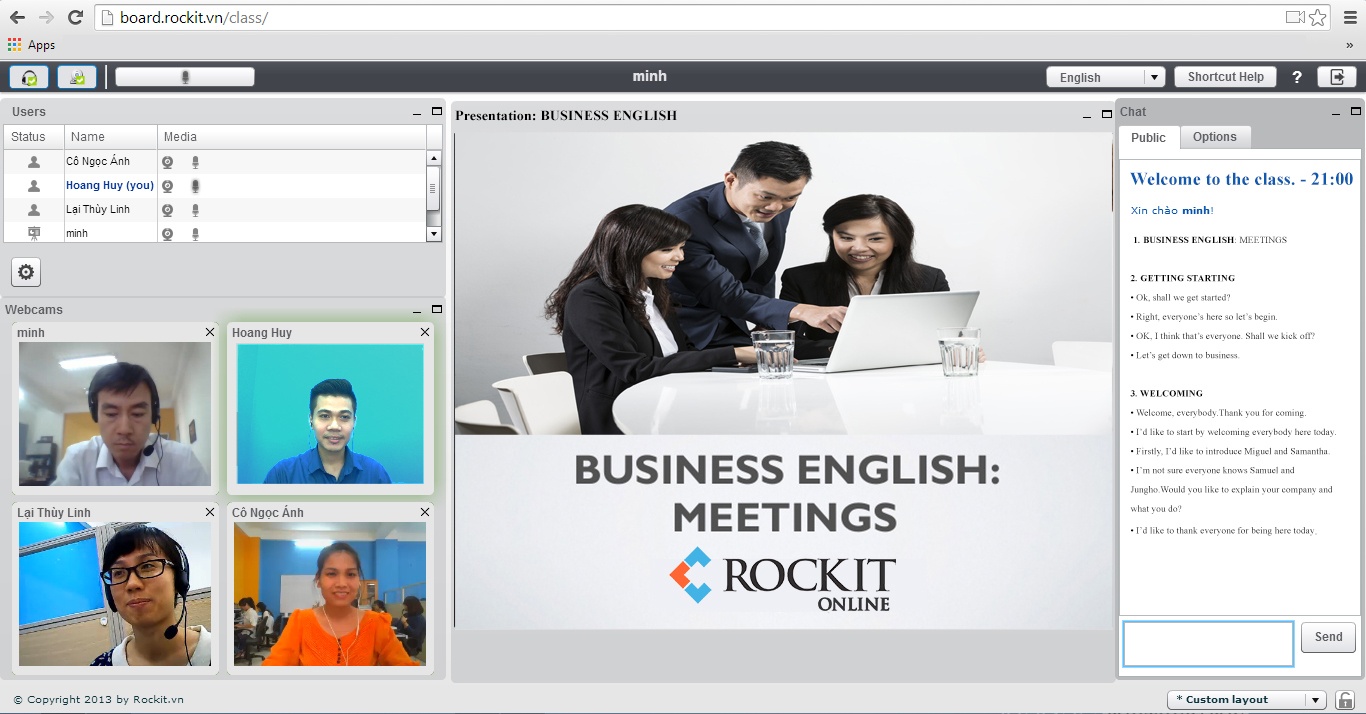Select the Public chat tab
Image resolution: width=1366 pixels, height=714 pixels.
[x=1148, y=137]
